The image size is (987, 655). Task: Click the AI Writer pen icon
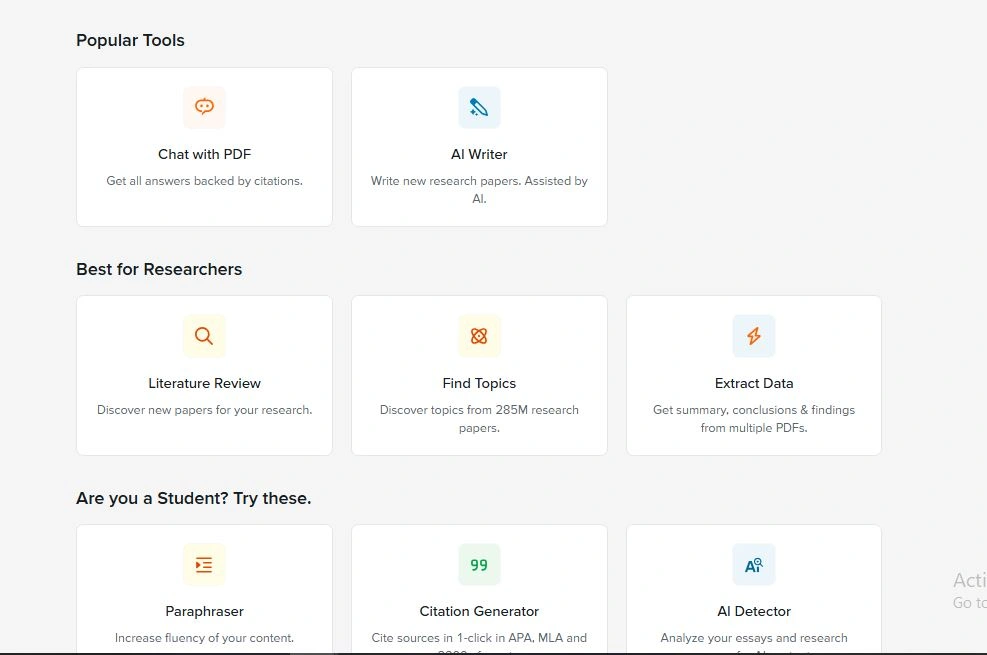[479, 107]
